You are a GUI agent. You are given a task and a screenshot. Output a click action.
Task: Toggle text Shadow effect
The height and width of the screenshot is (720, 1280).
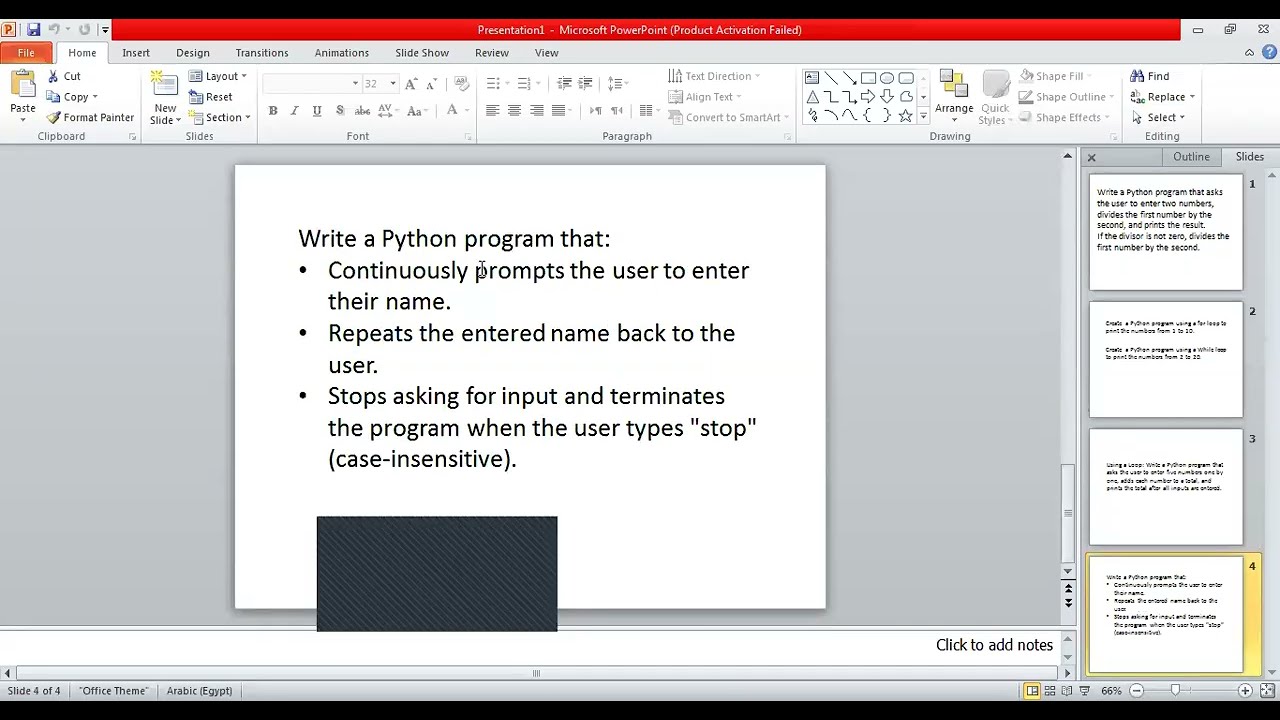point(340,111)
